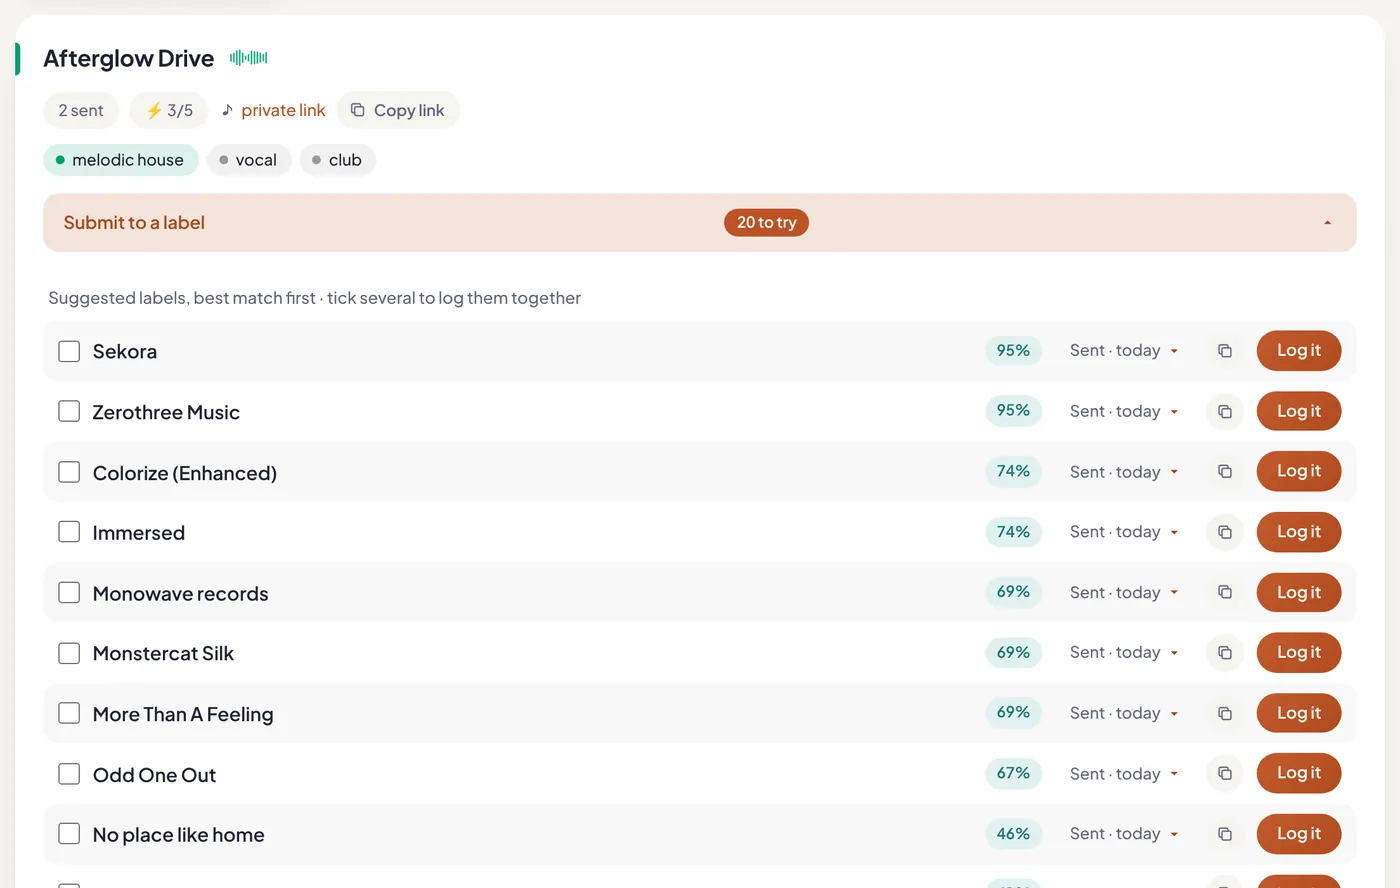
Task: Select the Colorize (Enhanced) checkbox
Action: pos(69,472)
